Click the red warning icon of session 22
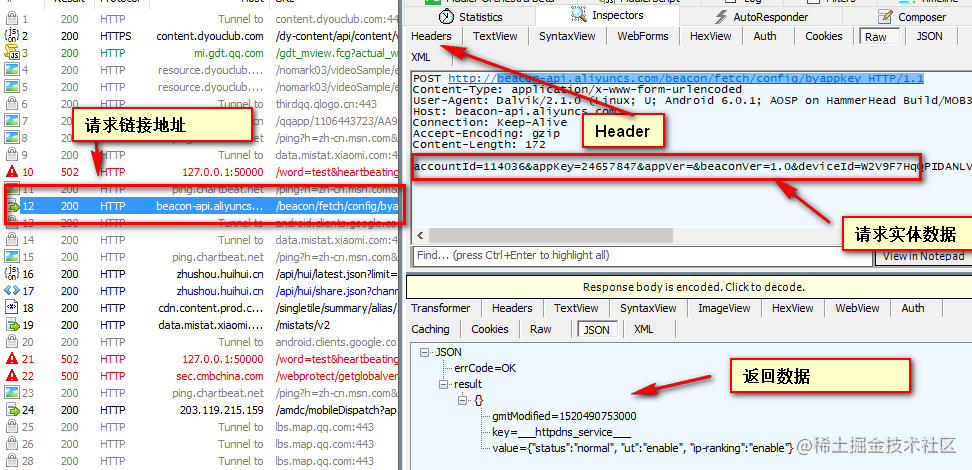Viewport: 972px width, 470px height. click(12, 376)
